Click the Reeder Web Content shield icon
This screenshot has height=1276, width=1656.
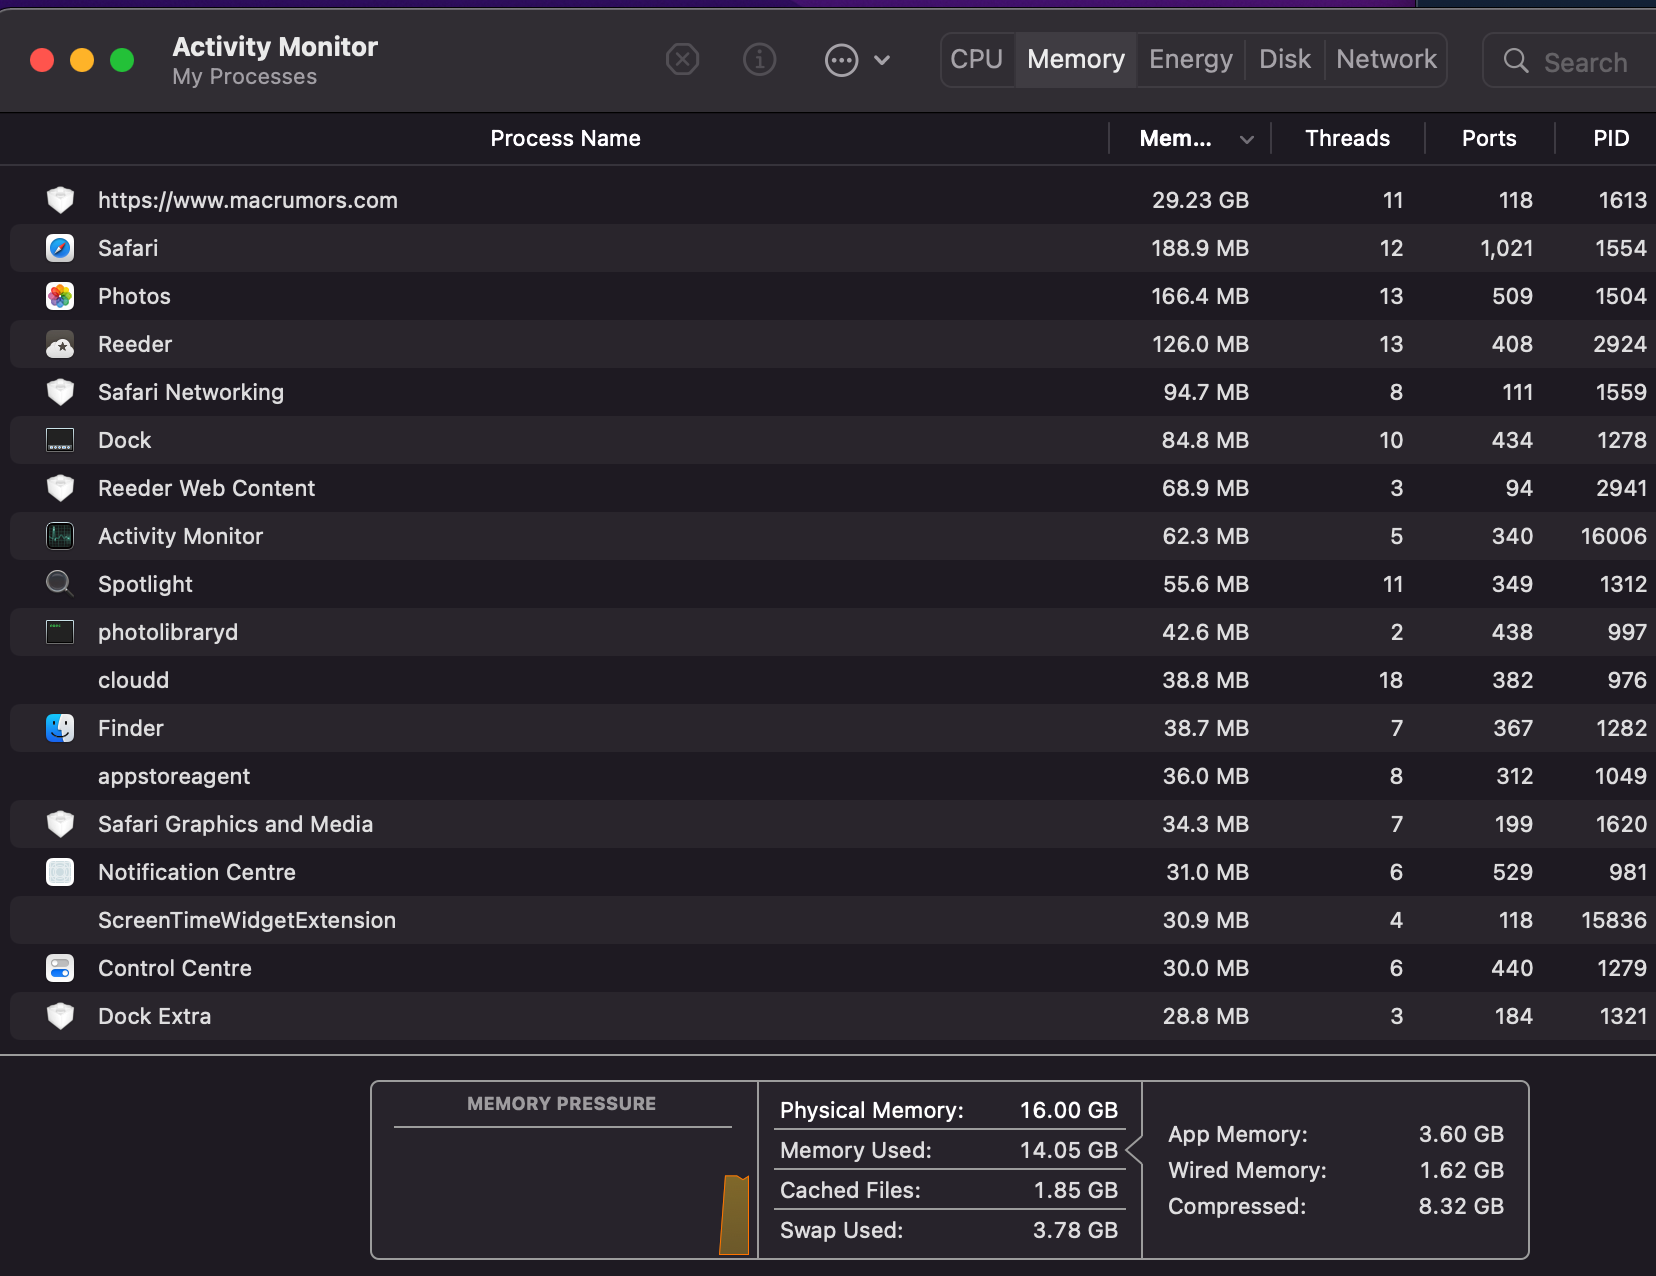coord(60,488)
